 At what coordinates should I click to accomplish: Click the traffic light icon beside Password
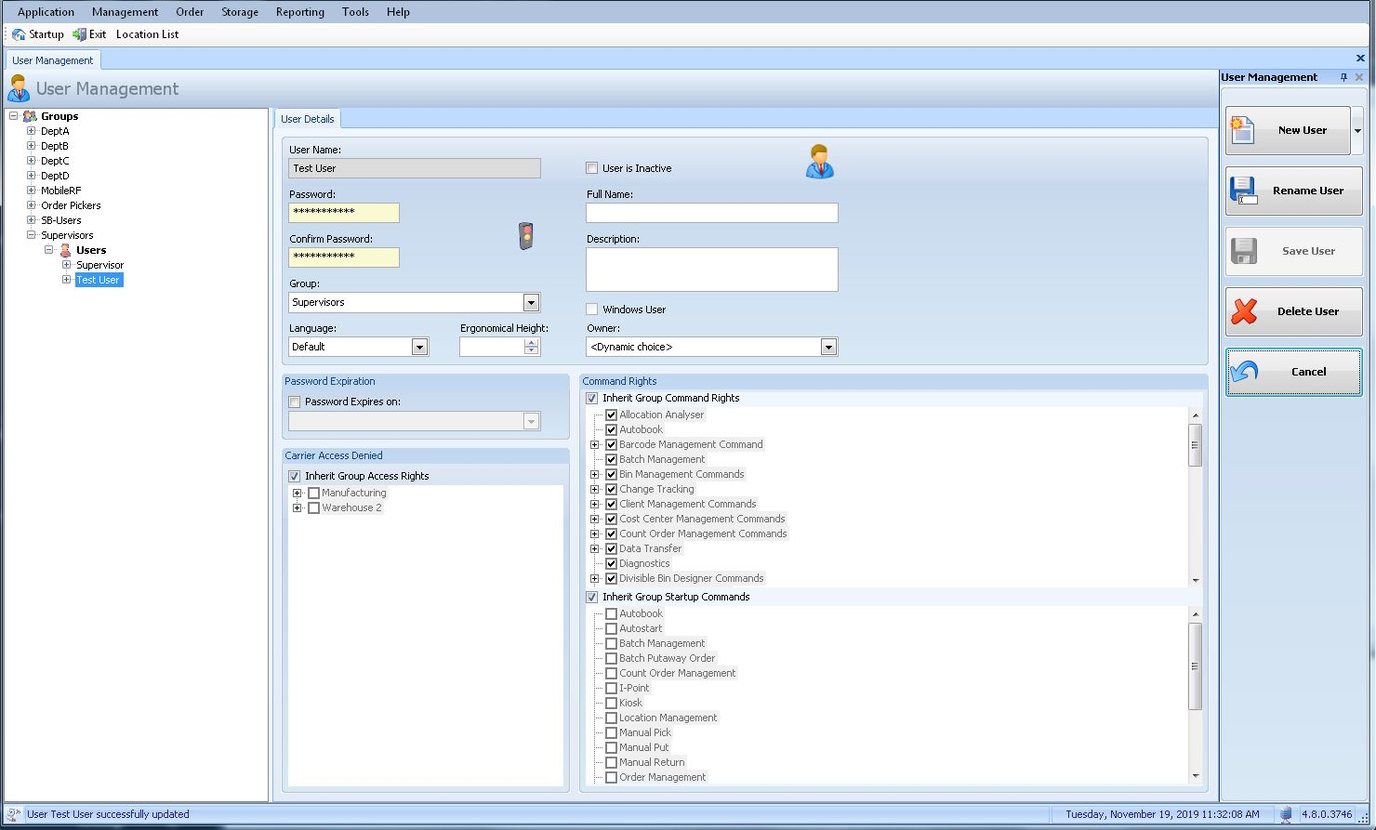click(524, 236)
